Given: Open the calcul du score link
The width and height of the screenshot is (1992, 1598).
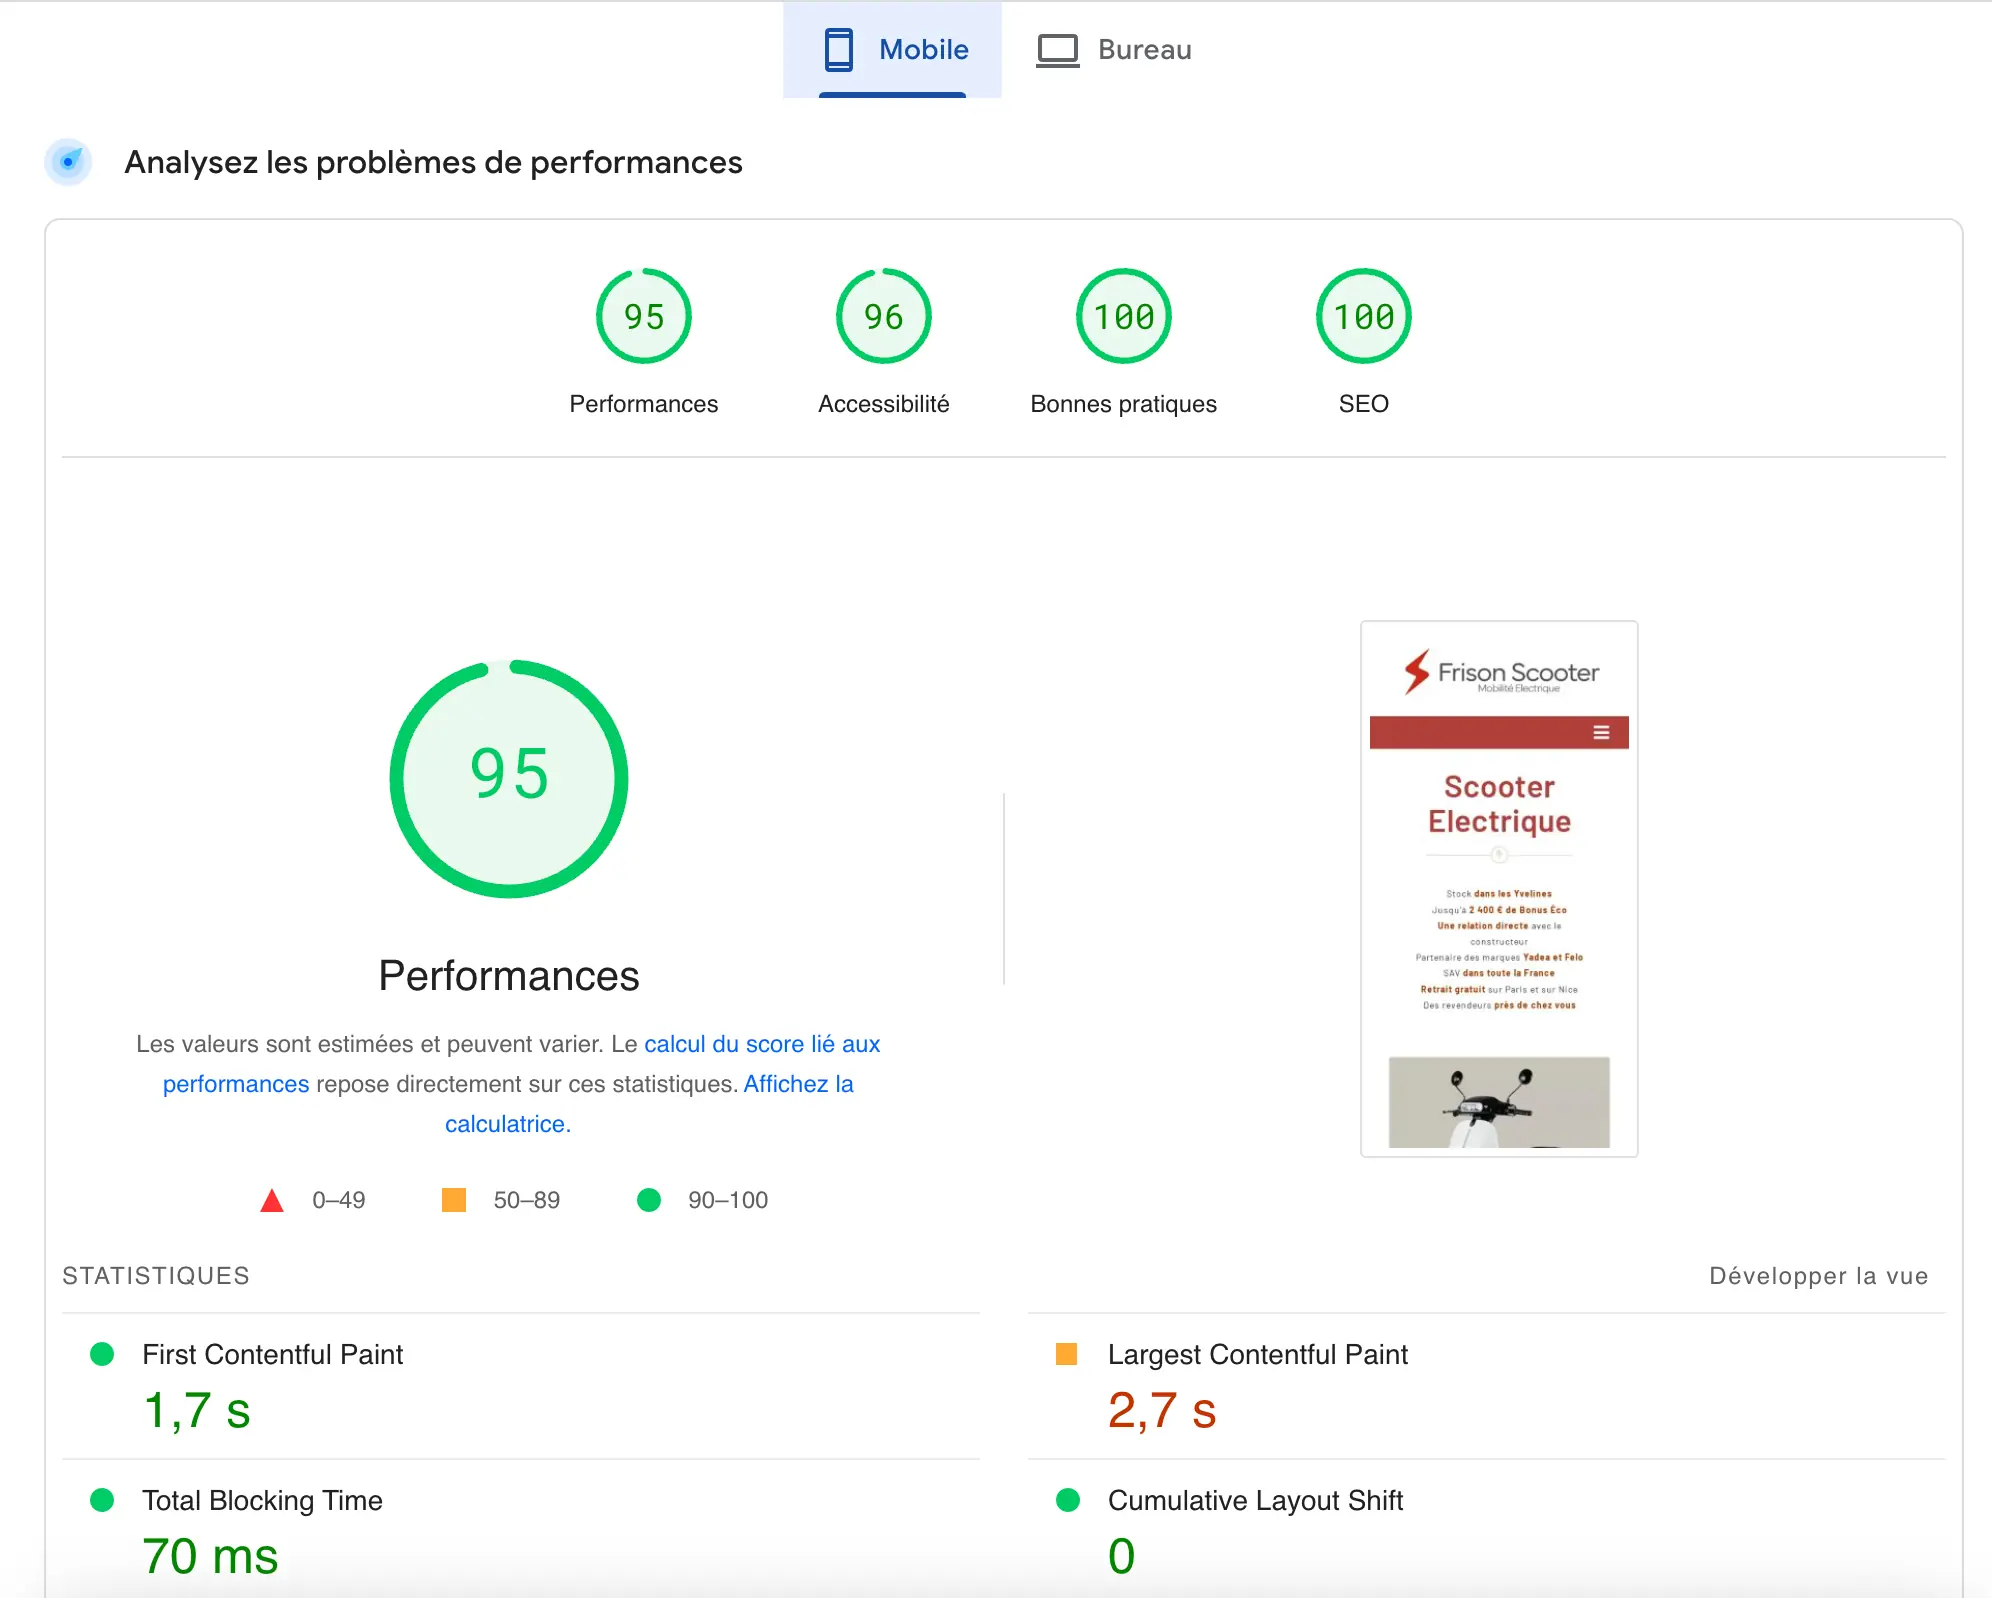Looking at the screenshot, I should pos(762,1044).
